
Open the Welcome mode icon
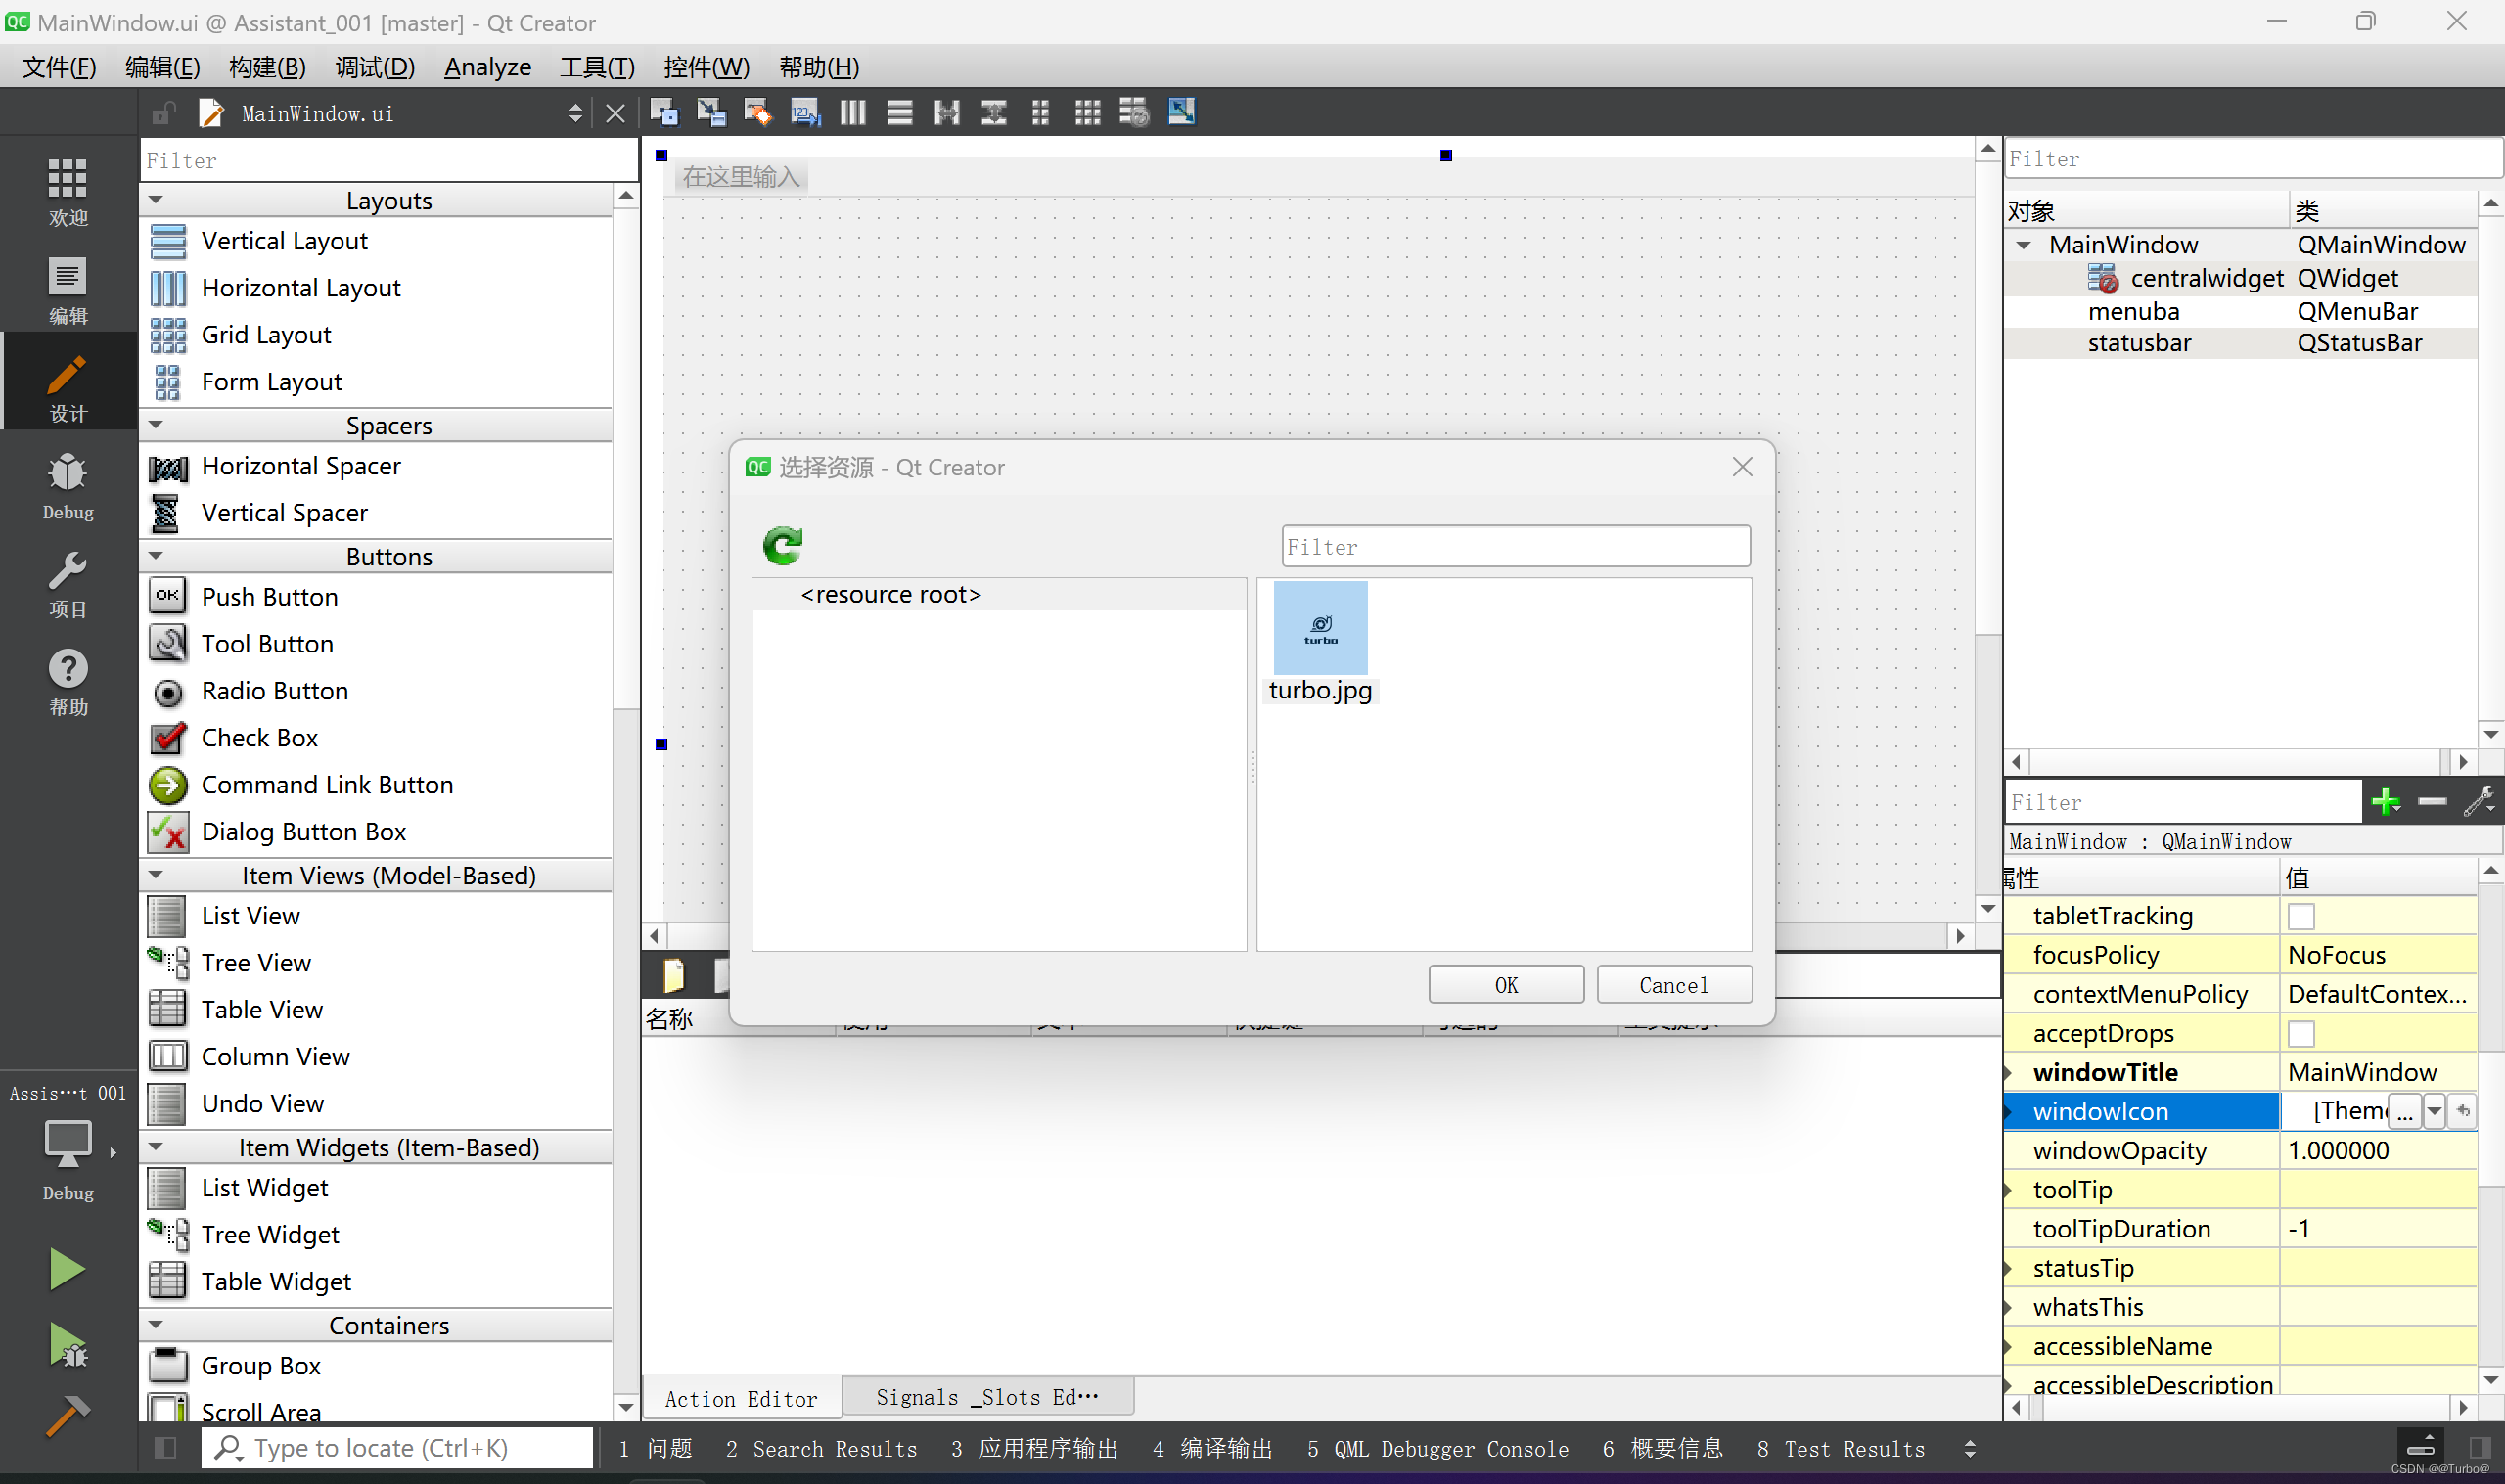pos(68,191)
